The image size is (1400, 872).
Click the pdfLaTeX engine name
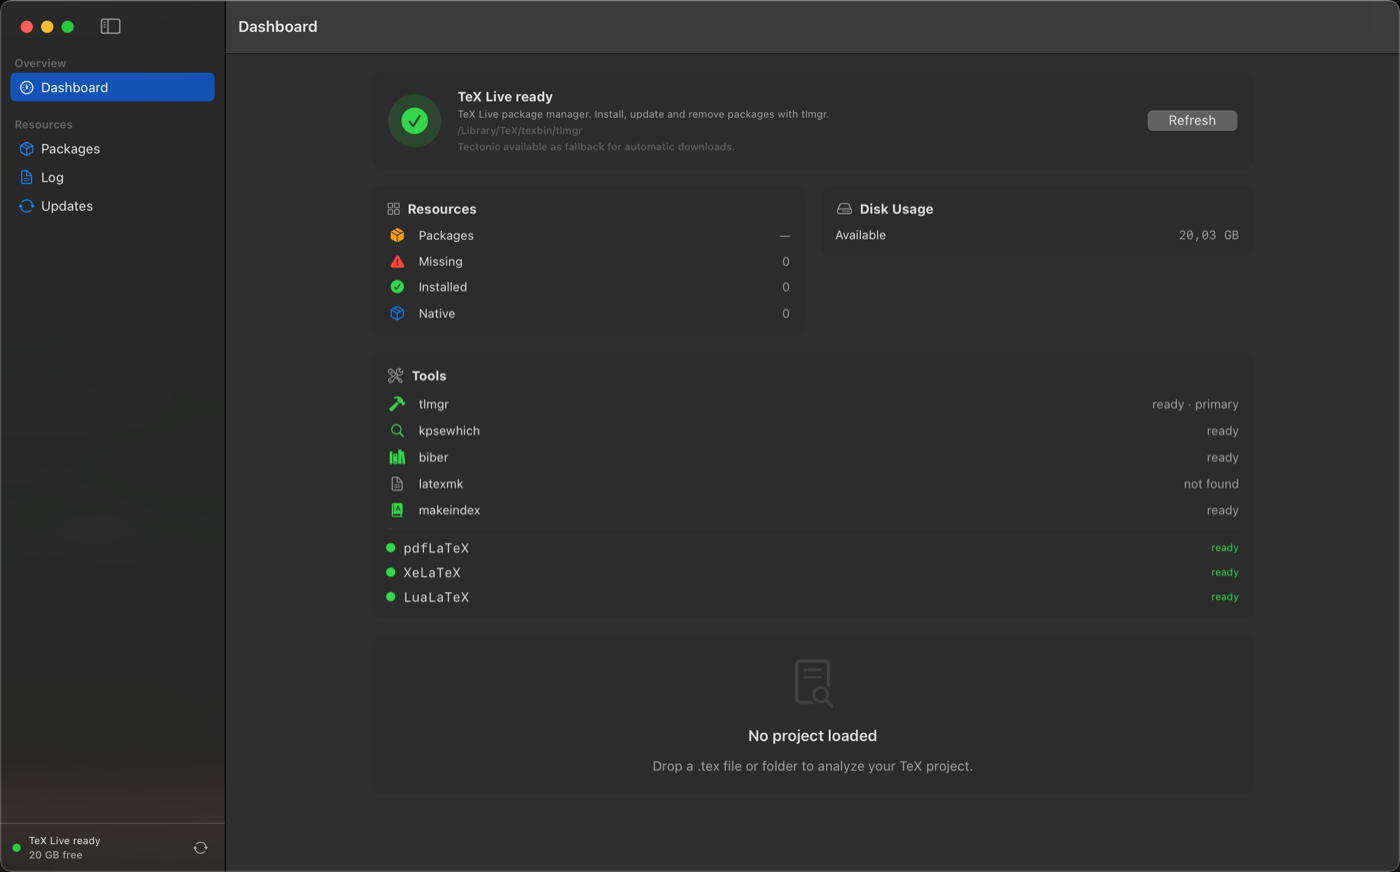click(x=436, y=548)
